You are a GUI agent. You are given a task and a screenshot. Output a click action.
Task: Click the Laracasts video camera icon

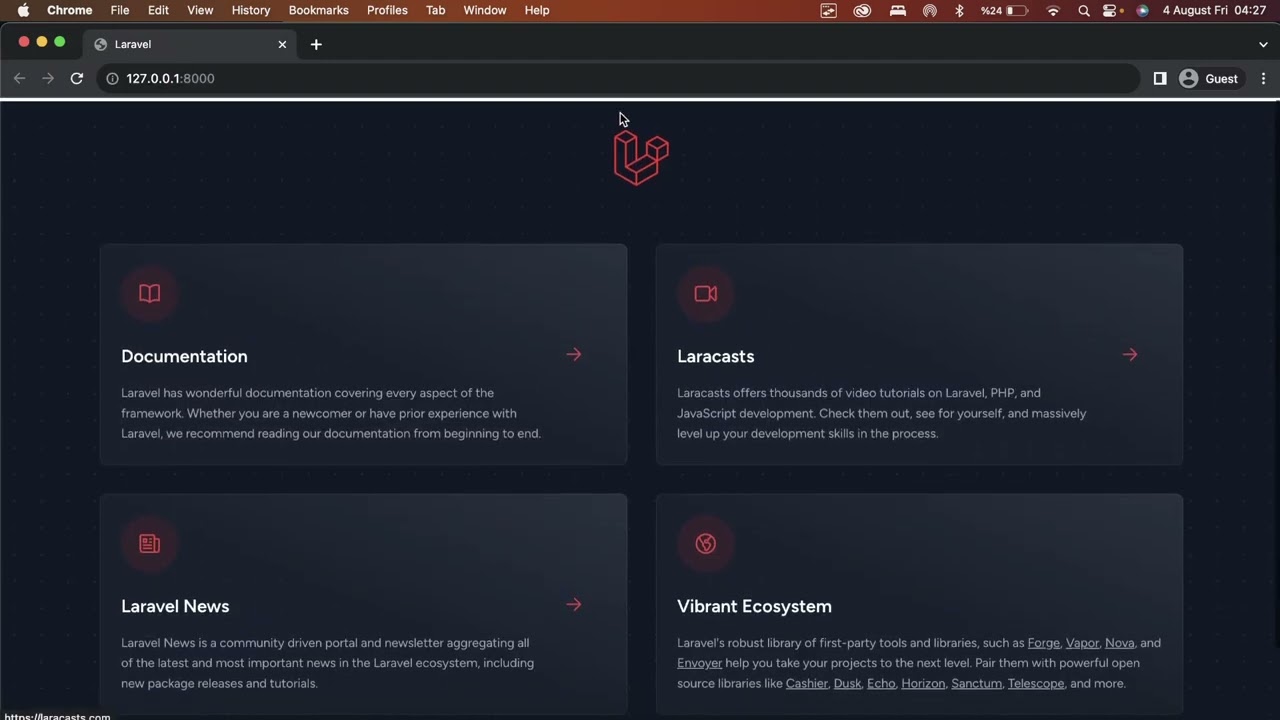click(x=706, y=294)
